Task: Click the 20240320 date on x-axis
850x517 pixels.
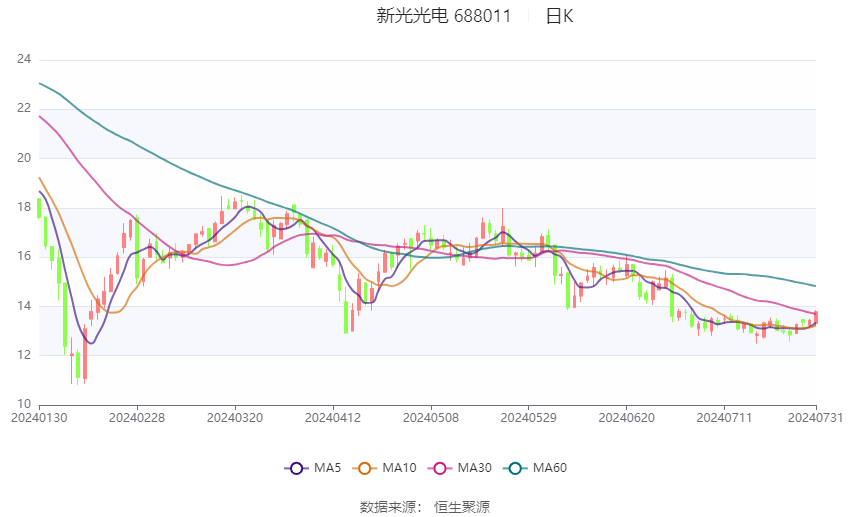Action: click(x=234, y=417)
